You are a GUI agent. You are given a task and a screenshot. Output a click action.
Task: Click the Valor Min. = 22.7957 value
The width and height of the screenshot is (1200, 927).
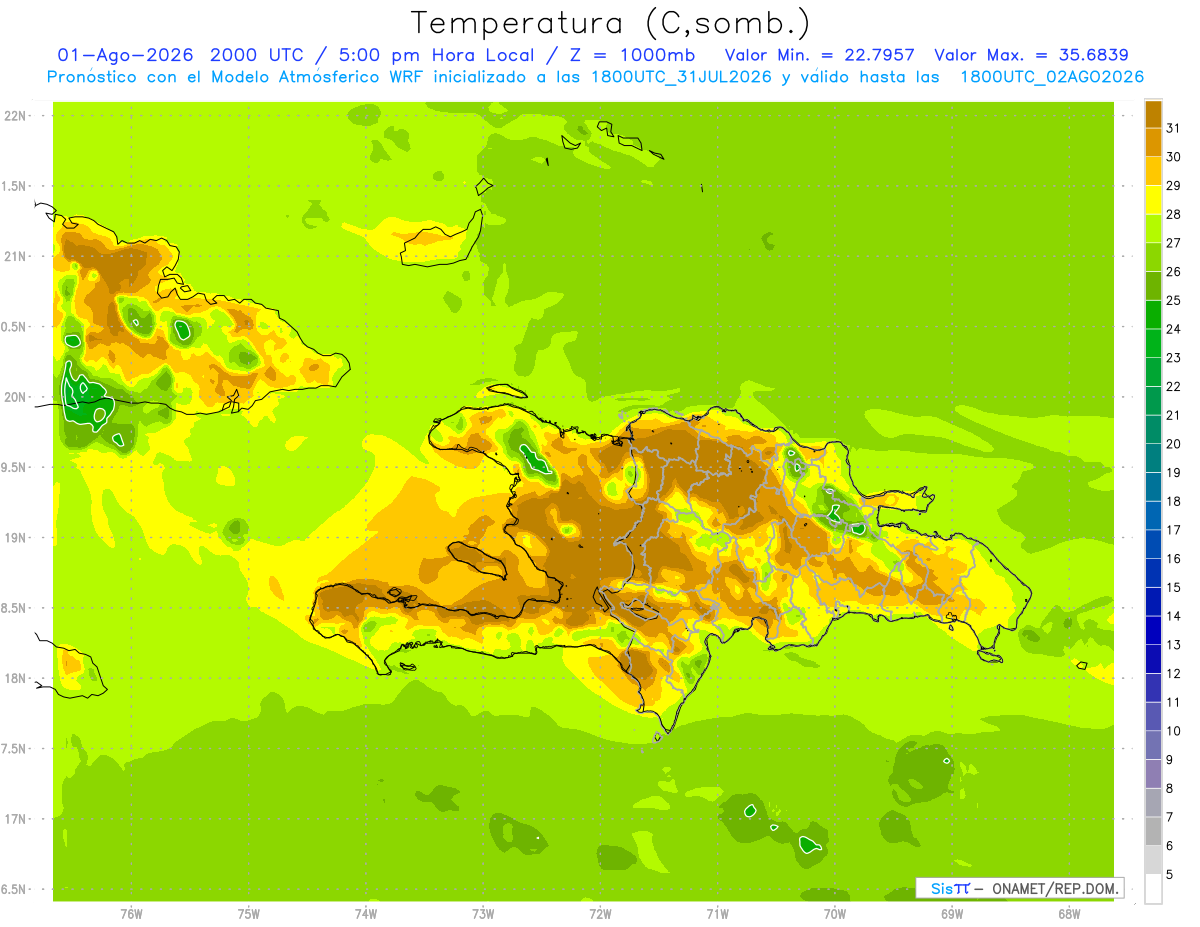(x=820, y=55)
